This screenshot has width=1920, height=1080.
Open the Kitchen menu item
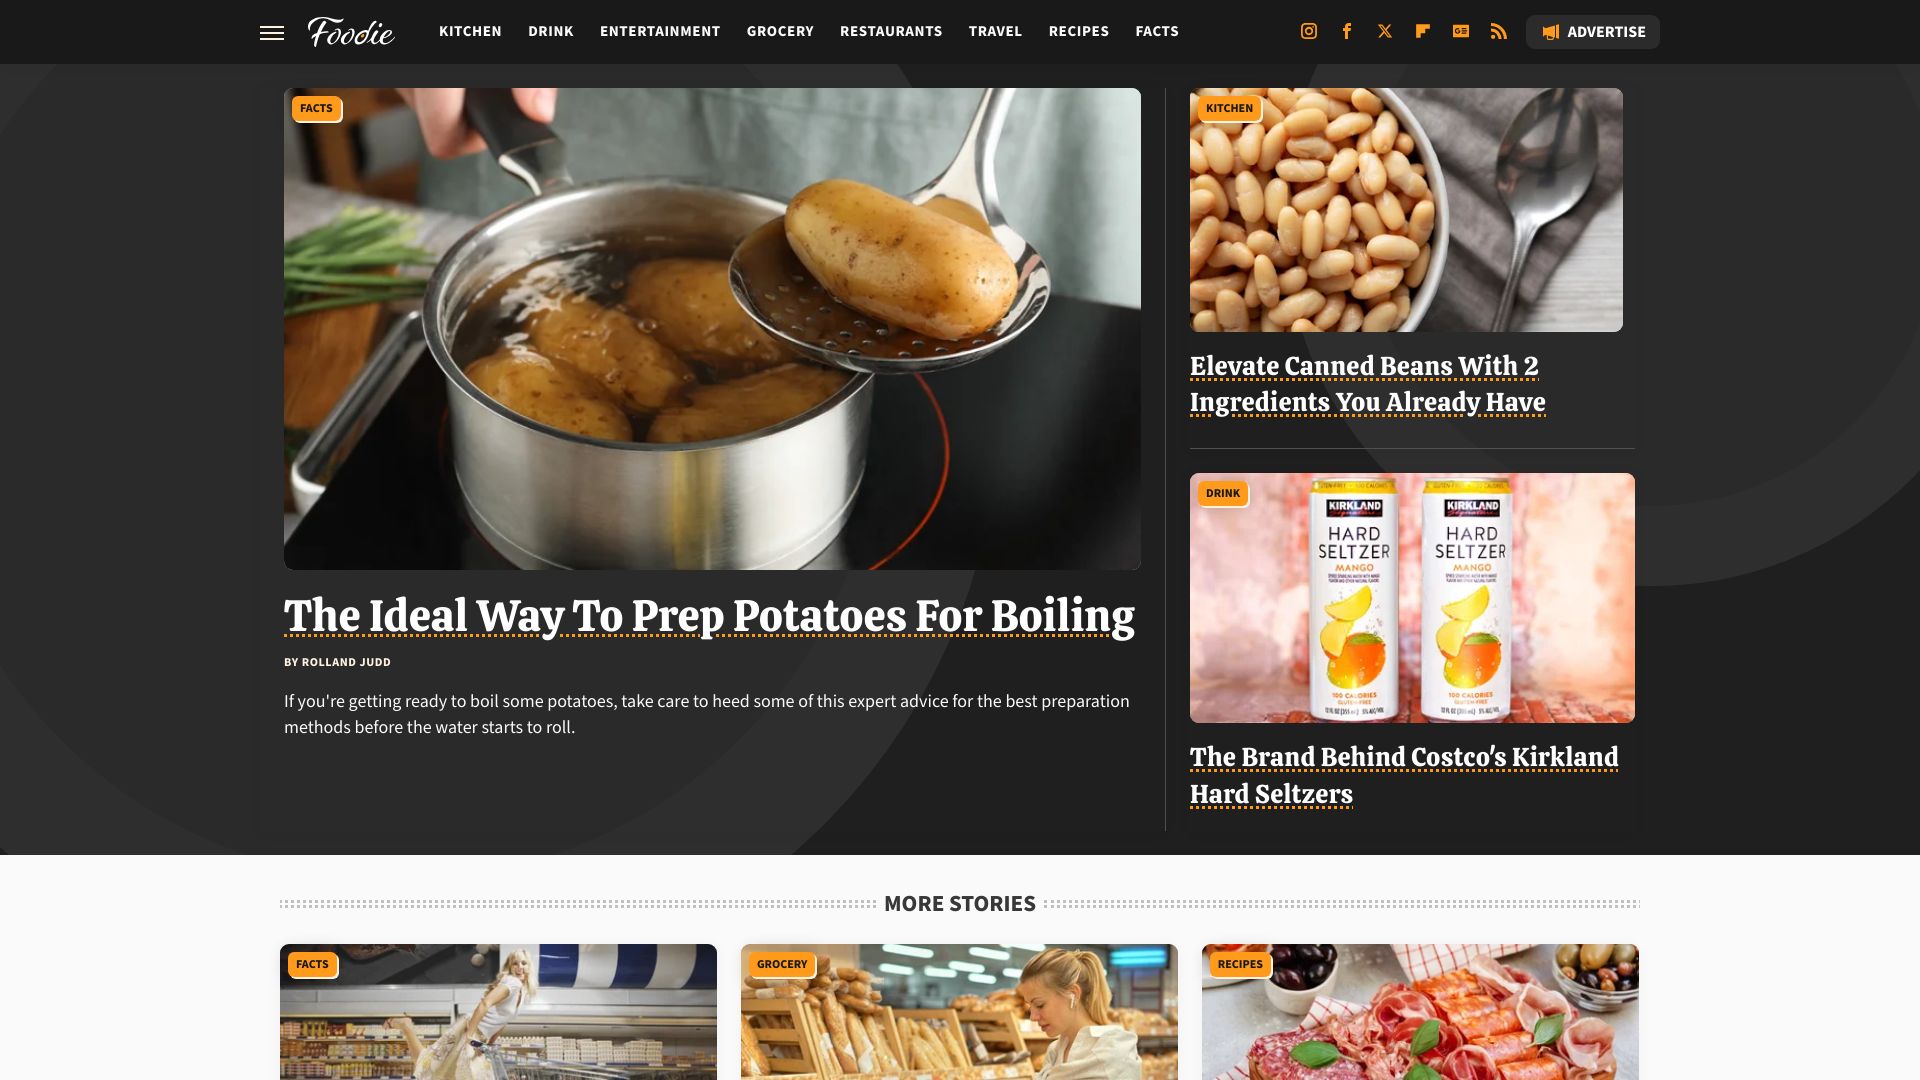point(470,32)
